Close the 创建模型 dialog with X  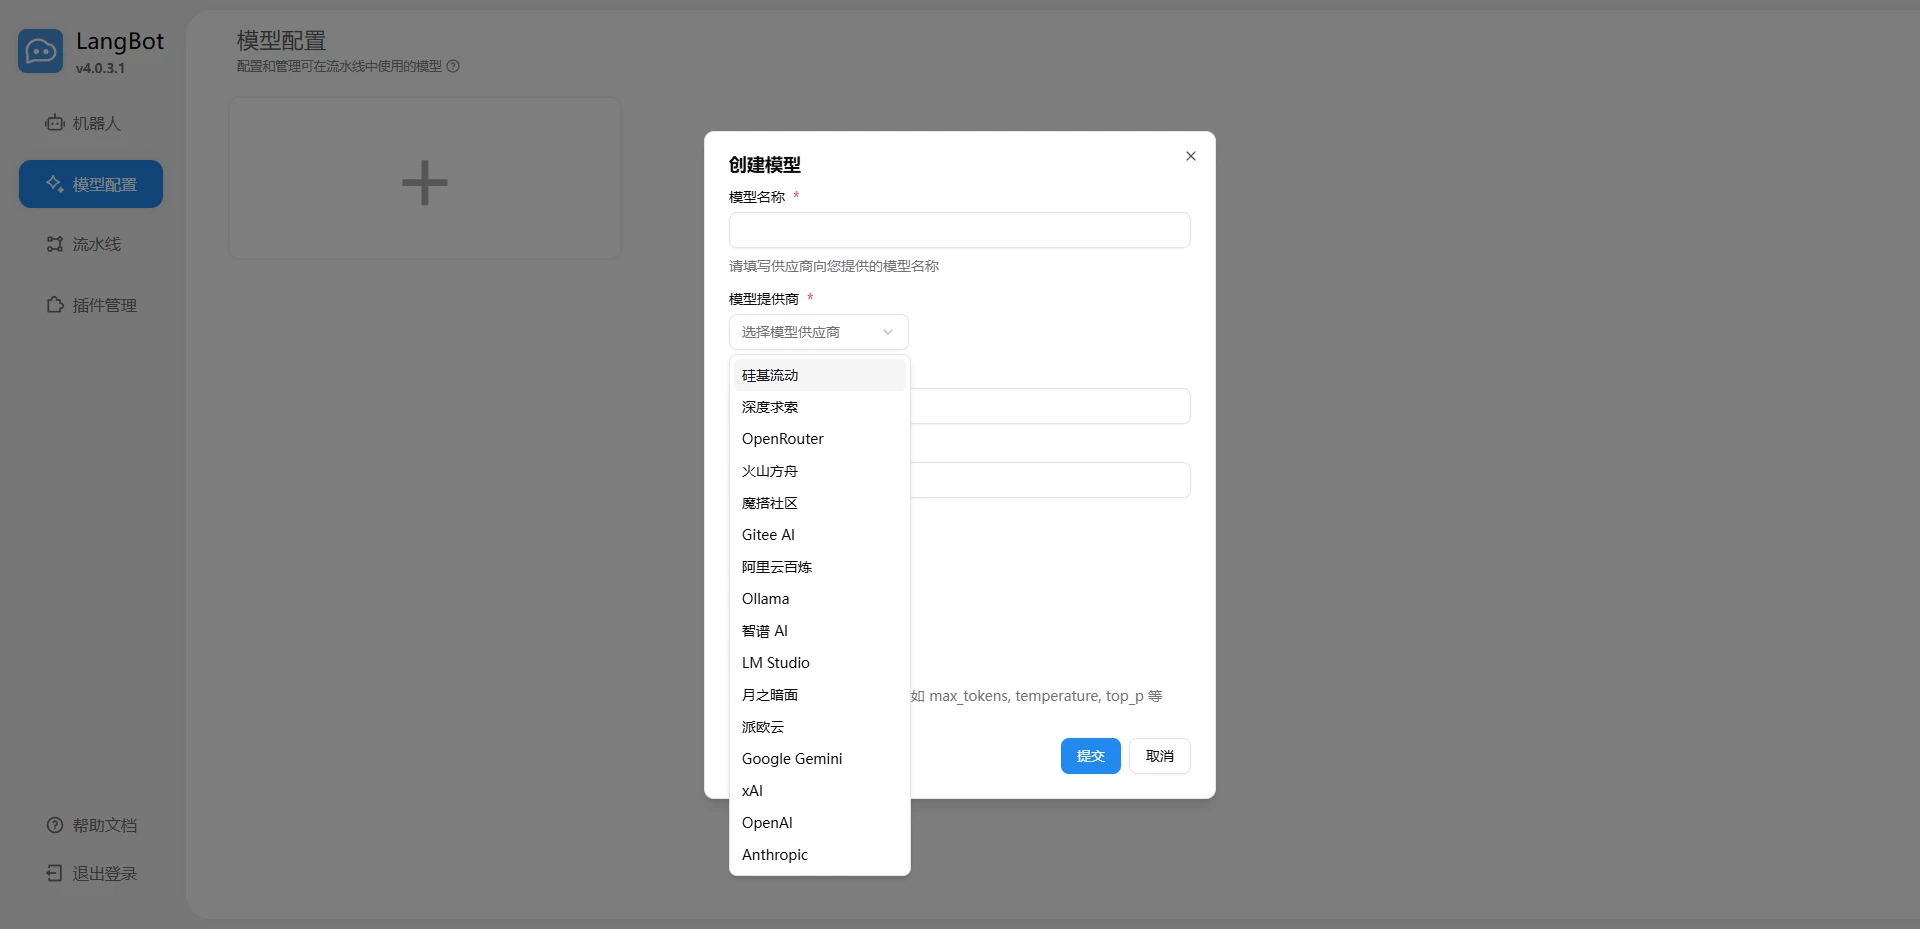coord(1190,156)
